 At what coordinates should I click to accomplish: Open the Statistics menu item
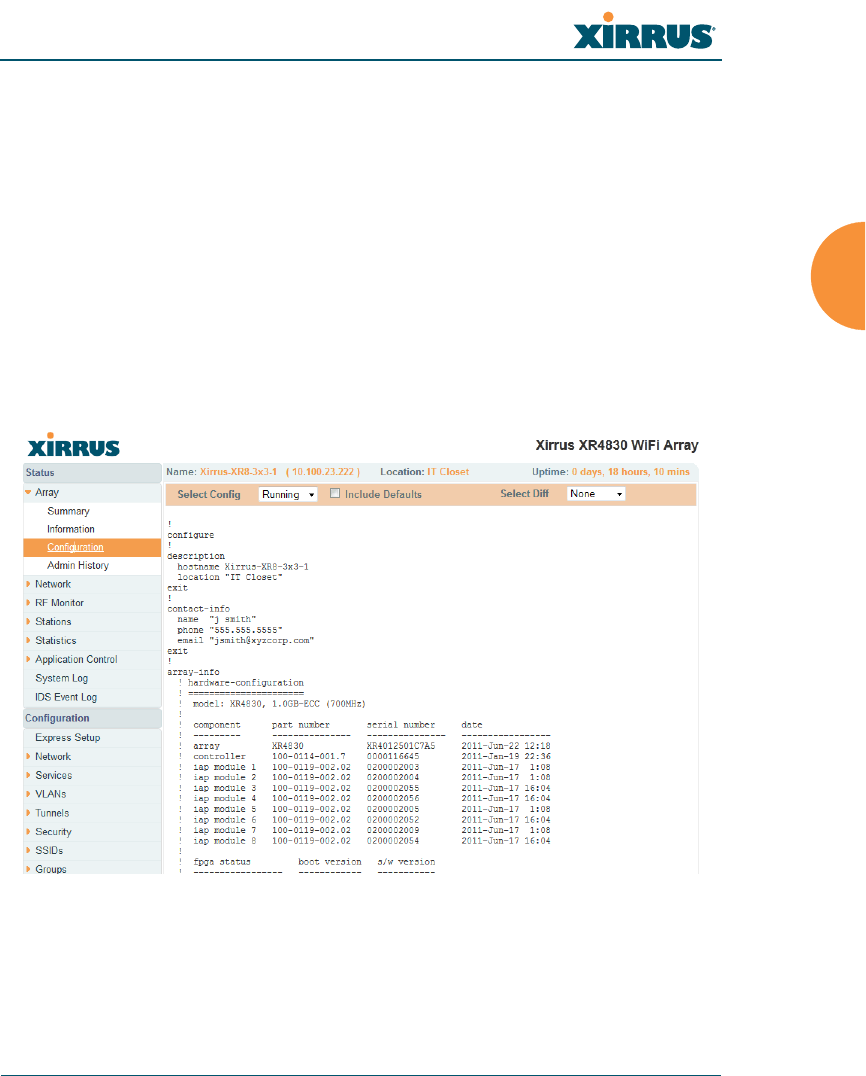[x=56, y=640]
